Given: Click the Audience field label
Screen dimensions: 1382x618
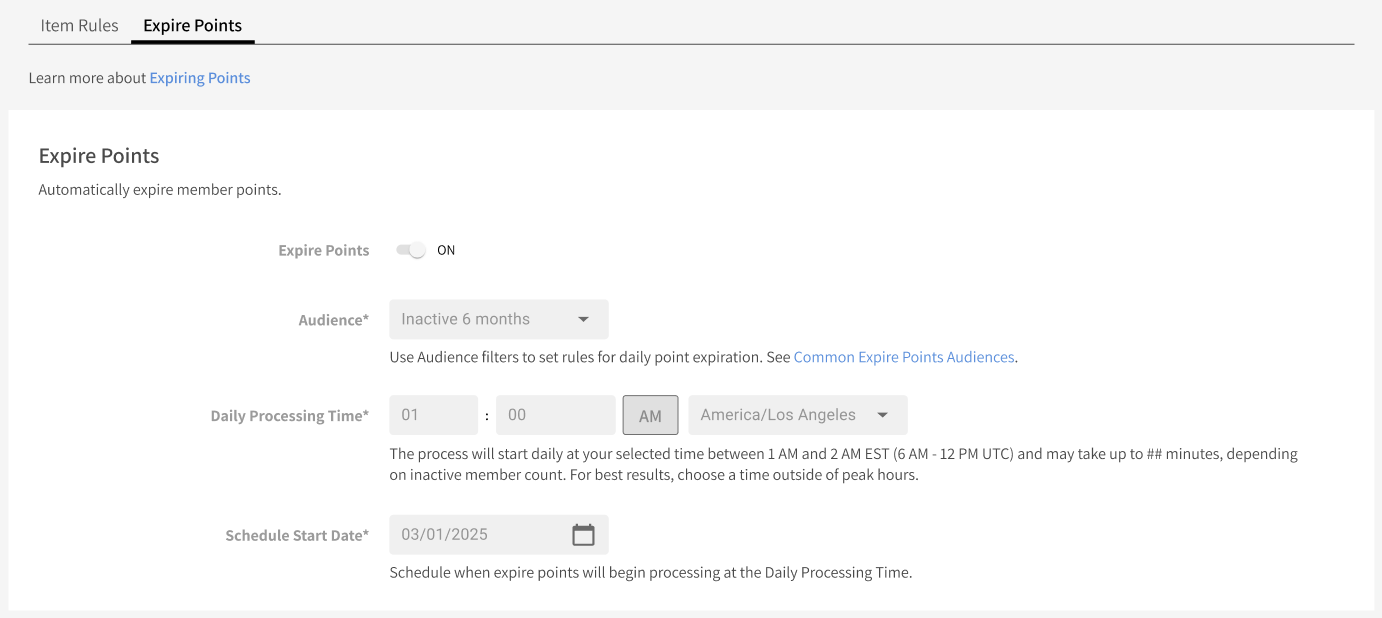Looking at the screenshot, I should [333, 320].
